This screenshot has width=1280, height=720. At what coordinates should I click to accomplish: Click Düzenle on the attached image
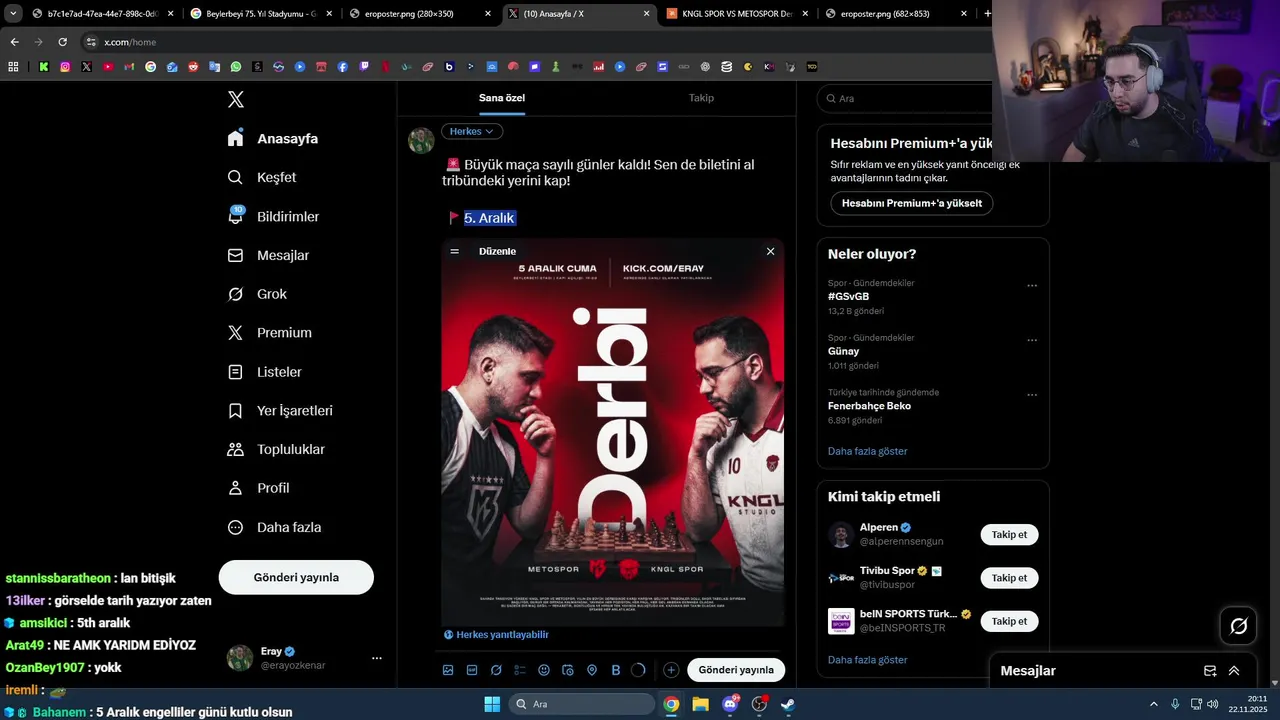pyautogui.click(x=497, y=251)
